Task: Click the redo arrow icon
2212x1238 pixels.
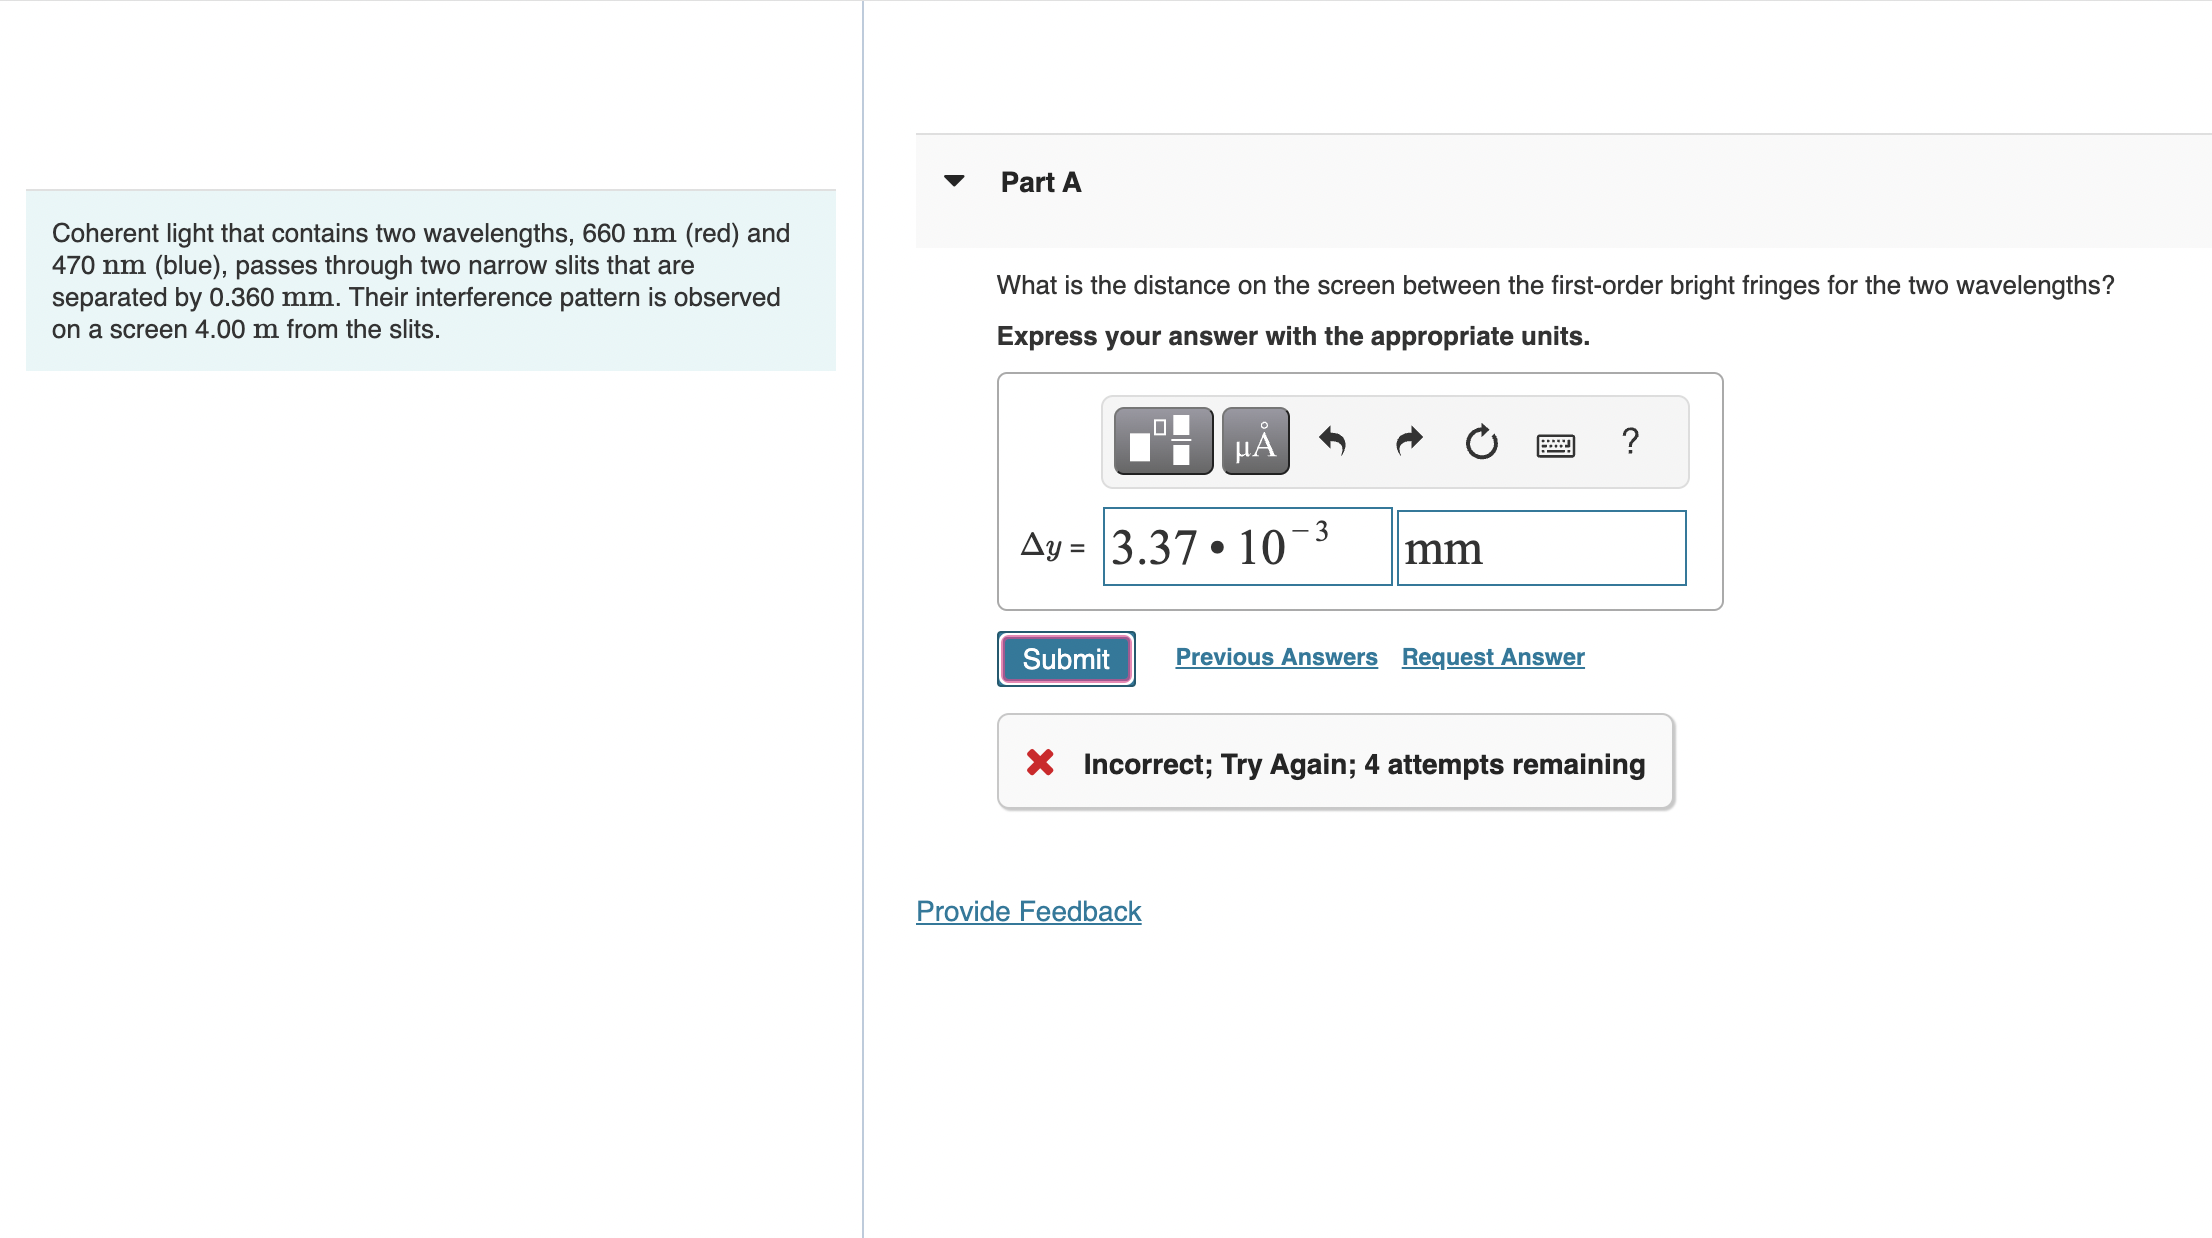Action: pos(1408,441)
